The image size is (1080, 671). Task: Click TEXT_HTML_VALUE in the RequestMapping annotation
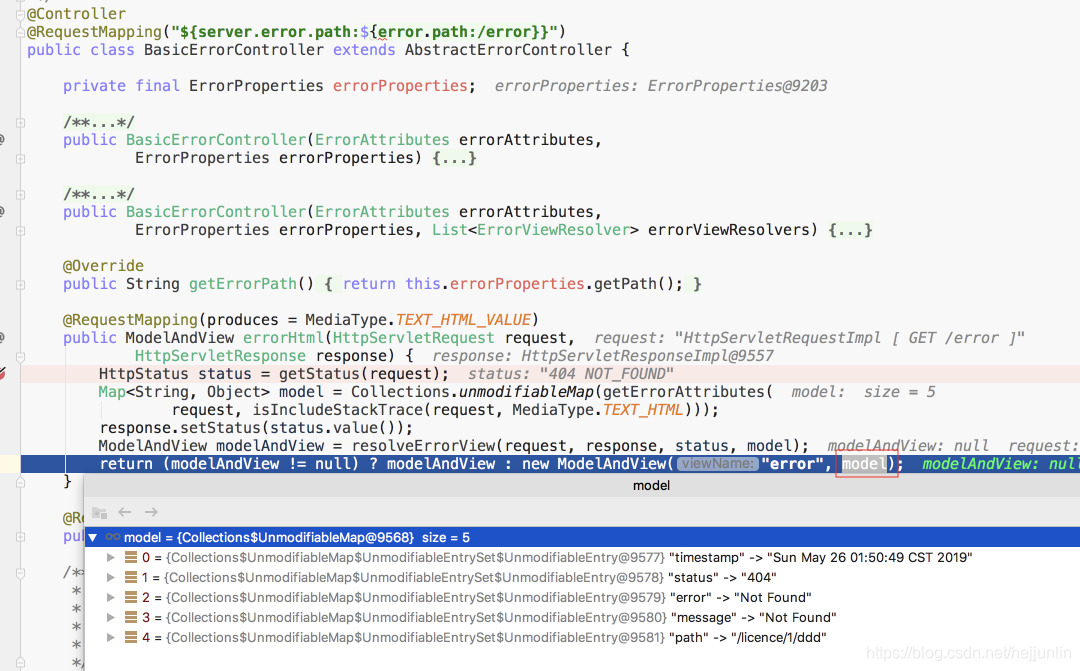[463, 320]
